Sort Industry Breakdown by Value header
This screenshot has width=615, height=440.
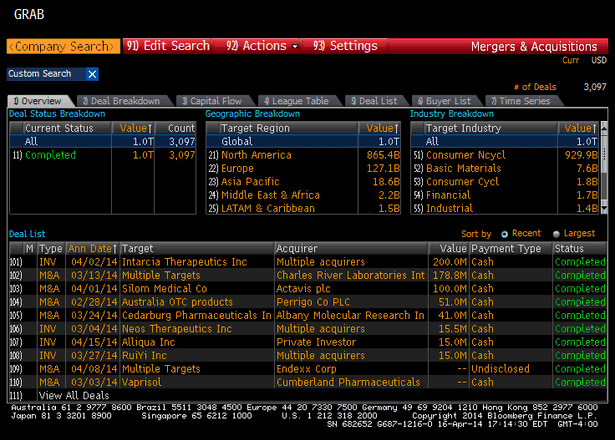[x=578, y=128]
